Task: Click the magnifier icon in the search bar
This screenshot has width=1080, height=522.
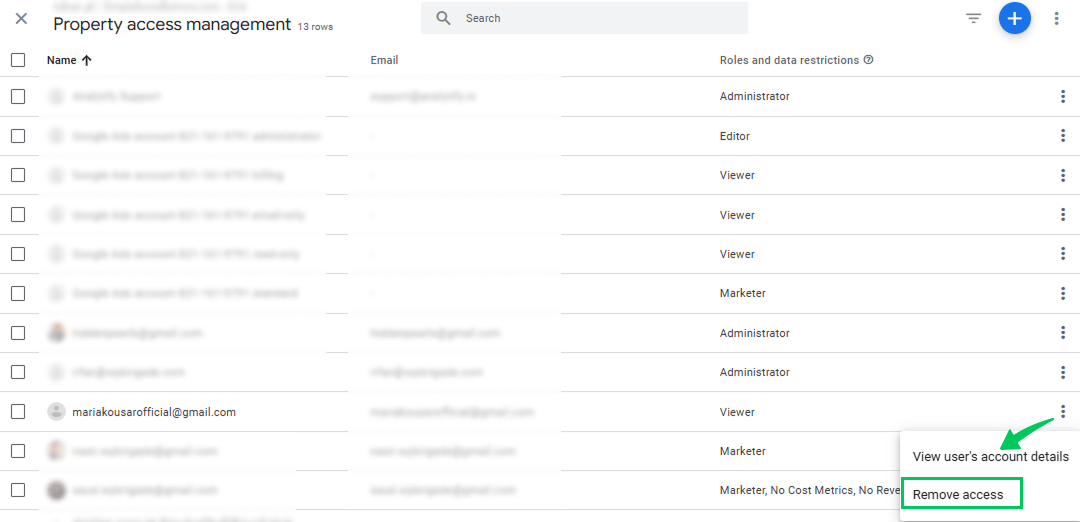Action: (444, 19)
